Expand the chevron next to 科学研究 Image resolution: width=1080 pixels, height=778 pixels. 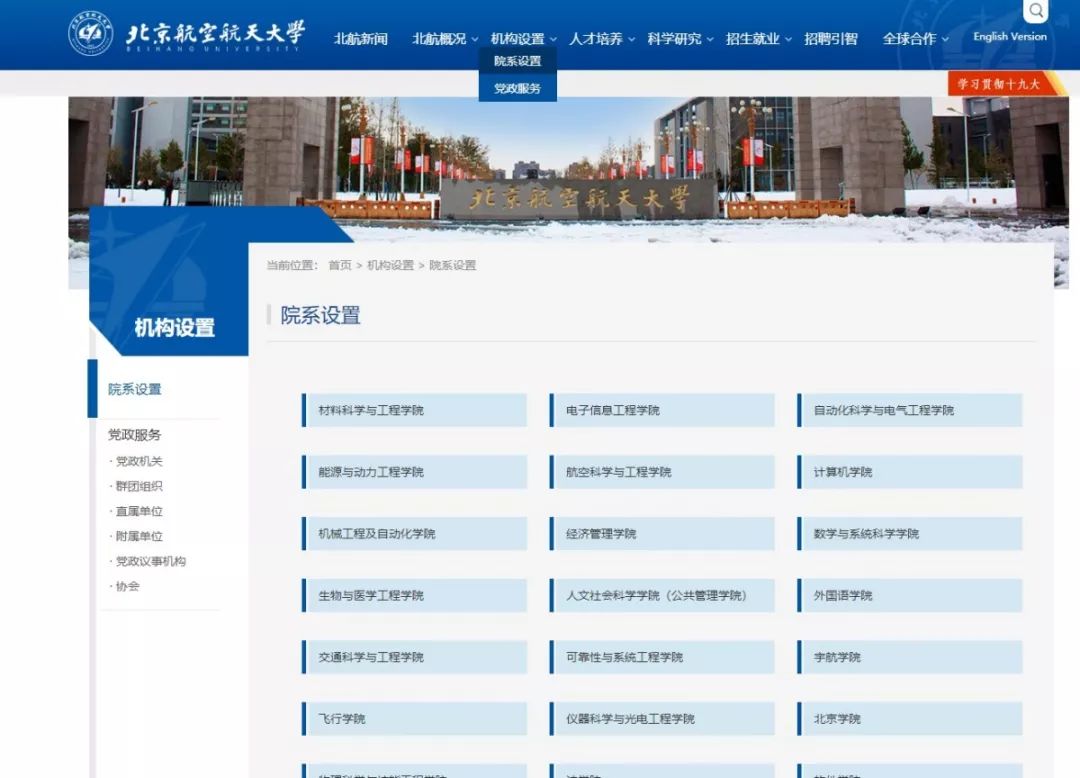[x=710, y=39]
